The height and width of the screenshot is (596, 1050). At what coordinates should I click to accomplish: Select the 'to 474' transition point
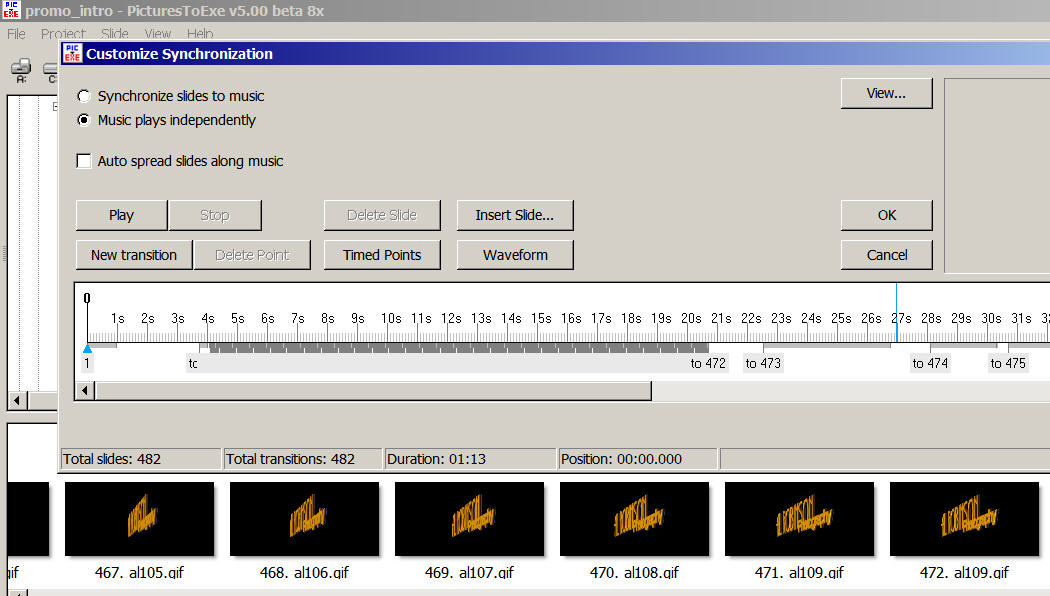tap(930, 363)
